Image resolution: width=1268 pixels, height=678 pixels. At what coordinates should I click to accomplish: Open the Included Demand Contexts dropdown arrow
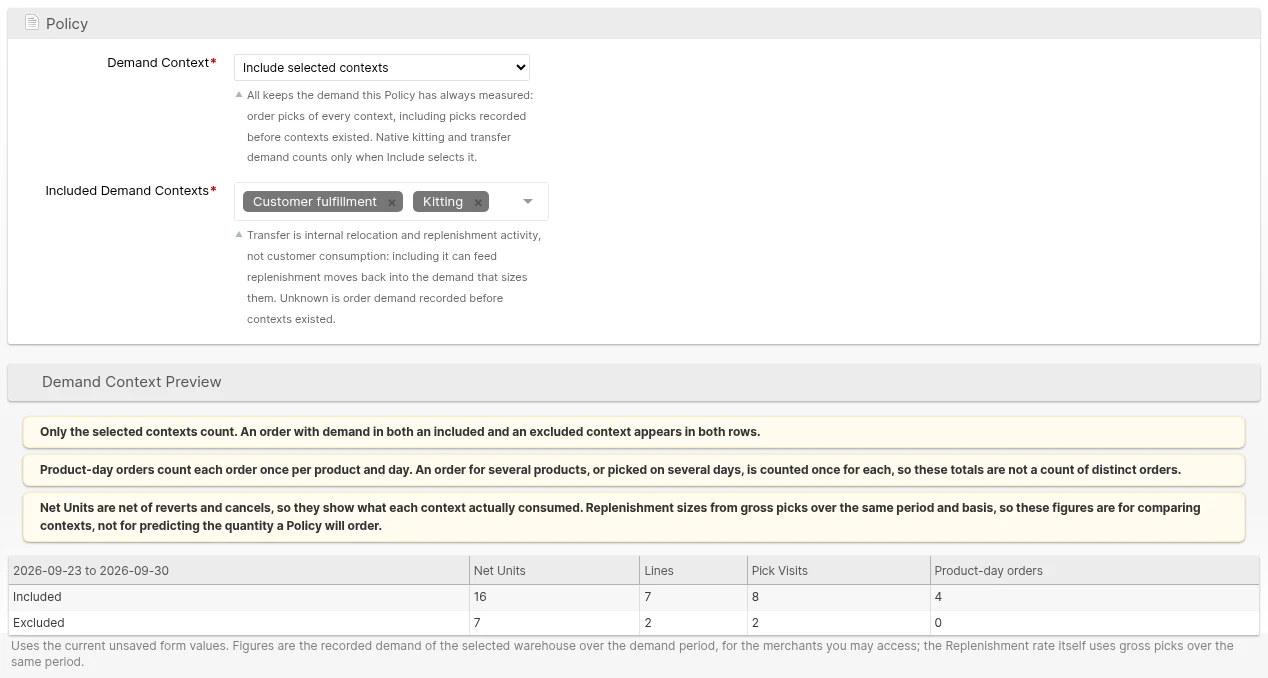tap(528, 202)
